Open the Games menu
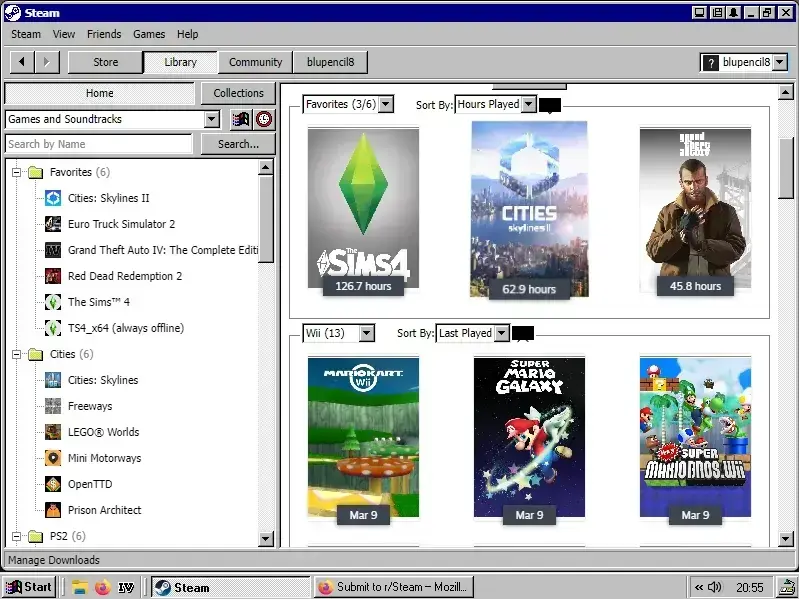Image resolution: width=799 pixels, height=599 pixels. (149, 34)
